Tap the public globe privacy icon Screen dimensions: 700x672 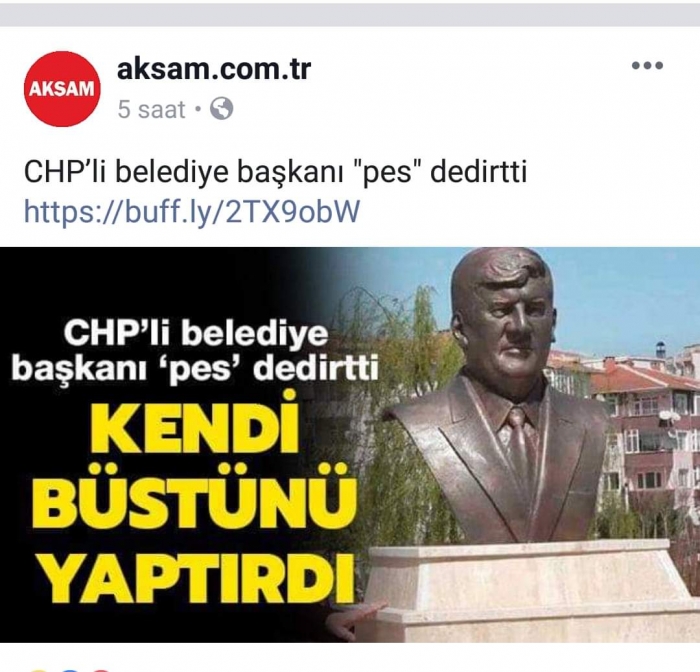(222, 109)
